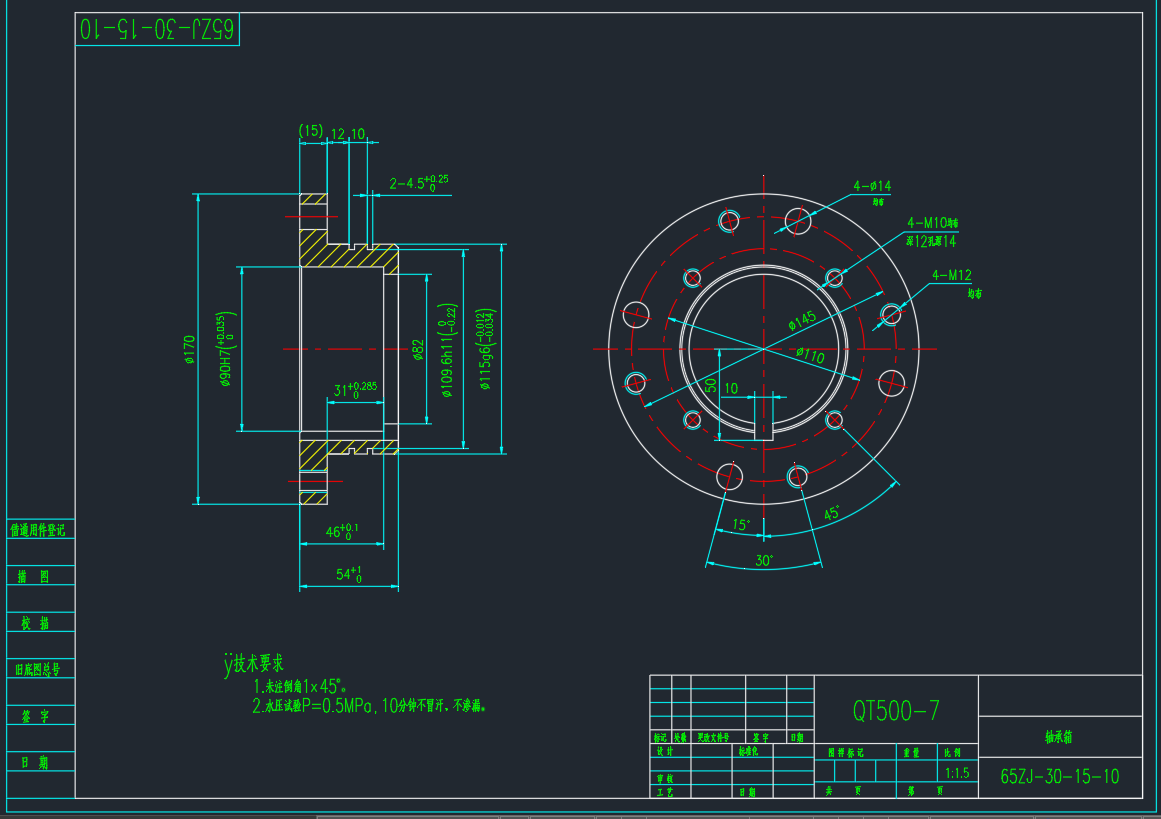This screenshot has height=819, width=1161.
Task: Click the ø170 diameter dimension text
Action: click(x=189, y=348)
